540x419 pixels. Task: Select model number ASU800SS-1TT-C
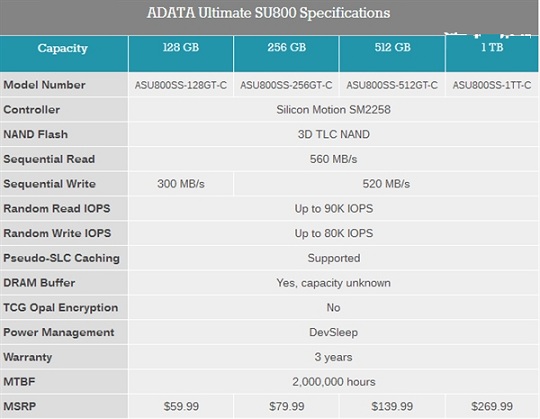tap(492, 85)
